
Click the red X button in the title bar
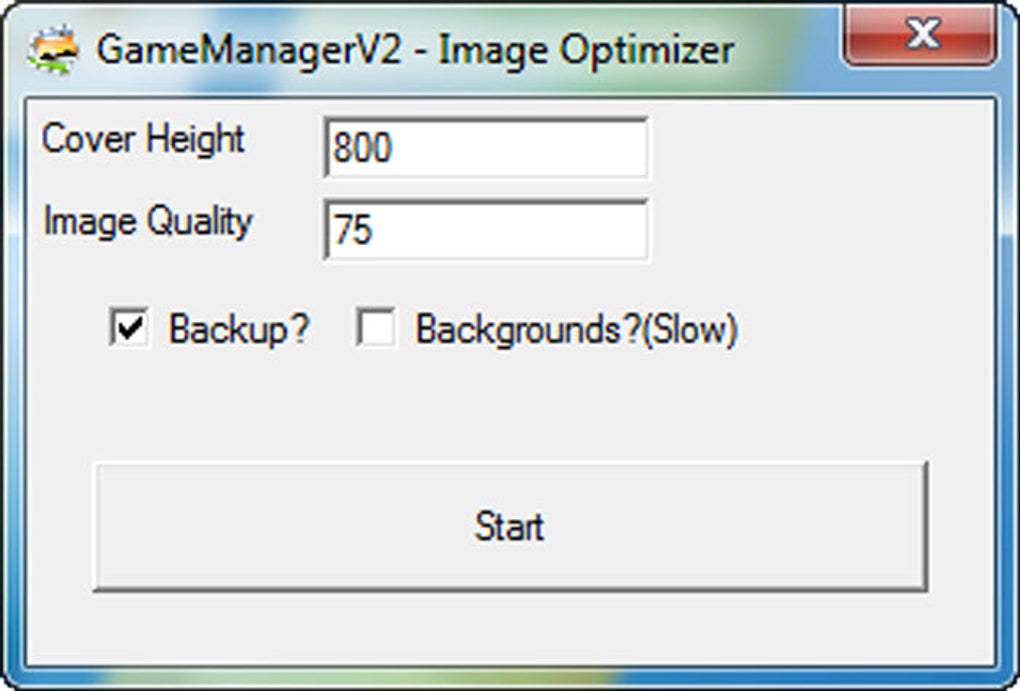920,35
